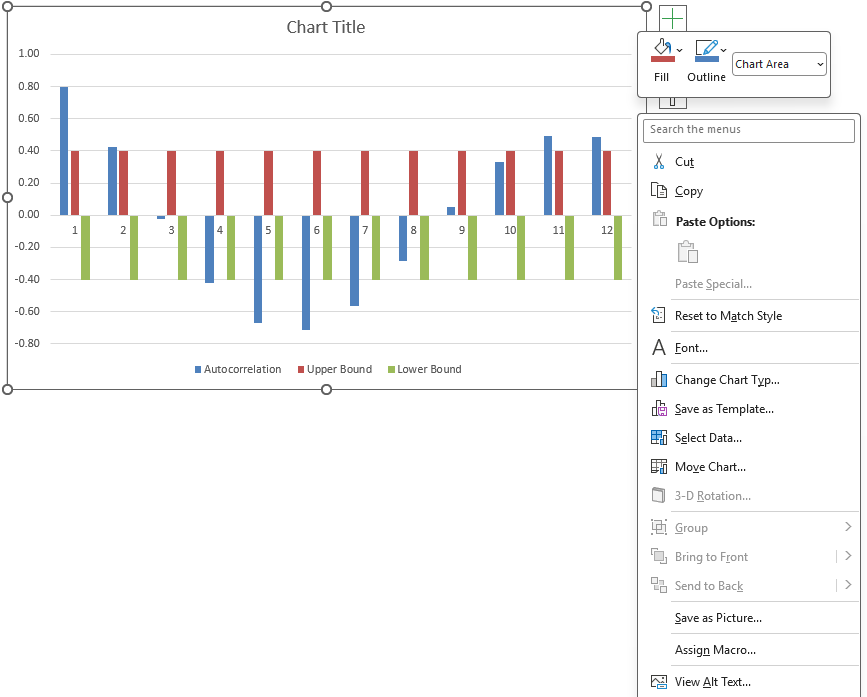Image resolution: width=867 pixels, height=697 pixels.
Task: Click the chart's left-middle resize handle
Action: 7,197
